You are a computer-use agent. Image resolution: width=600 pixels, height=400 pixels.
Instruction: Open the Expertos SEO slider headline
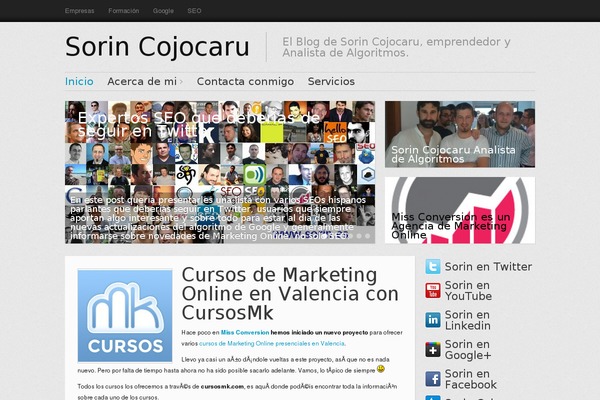(199, 124)
